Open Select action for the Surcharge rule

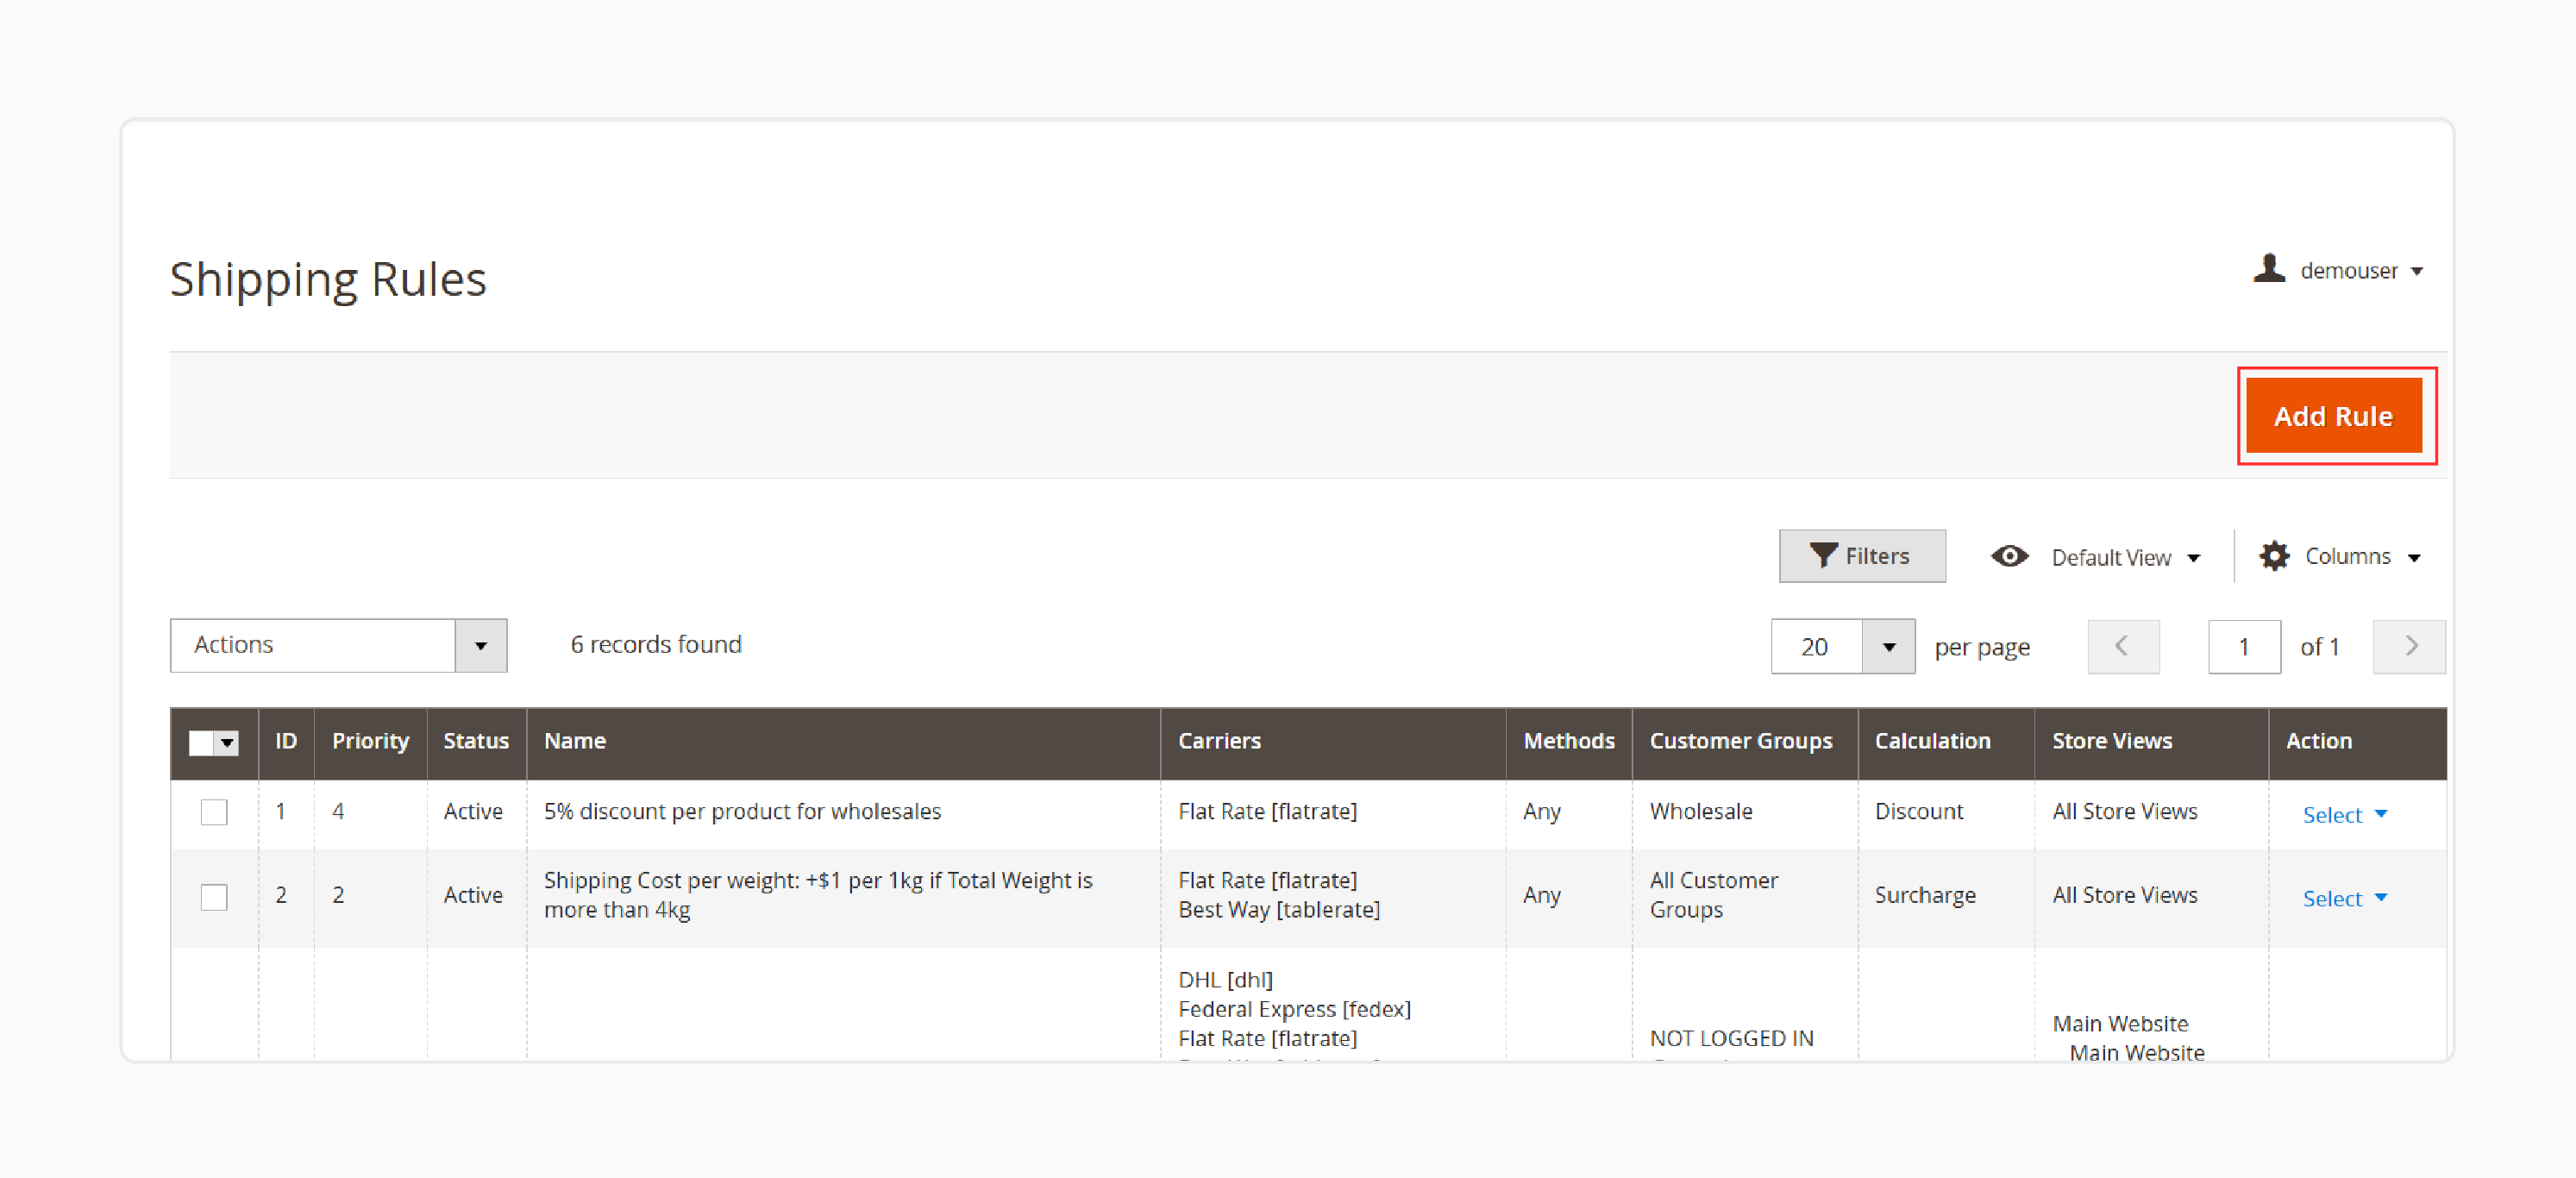(x=2344, y=898)
